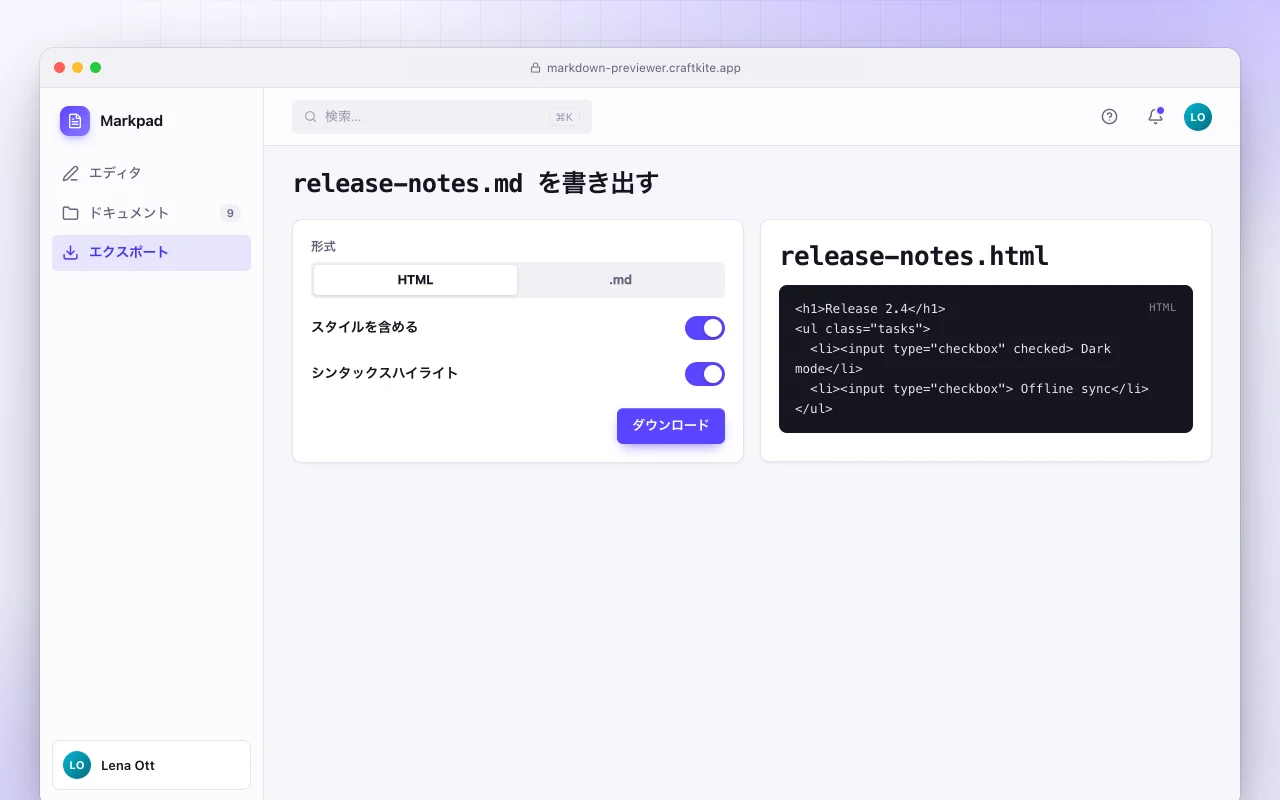Screen dimensions: 1280x800
Task: Click the ダウンロード button
Action: 671,426
